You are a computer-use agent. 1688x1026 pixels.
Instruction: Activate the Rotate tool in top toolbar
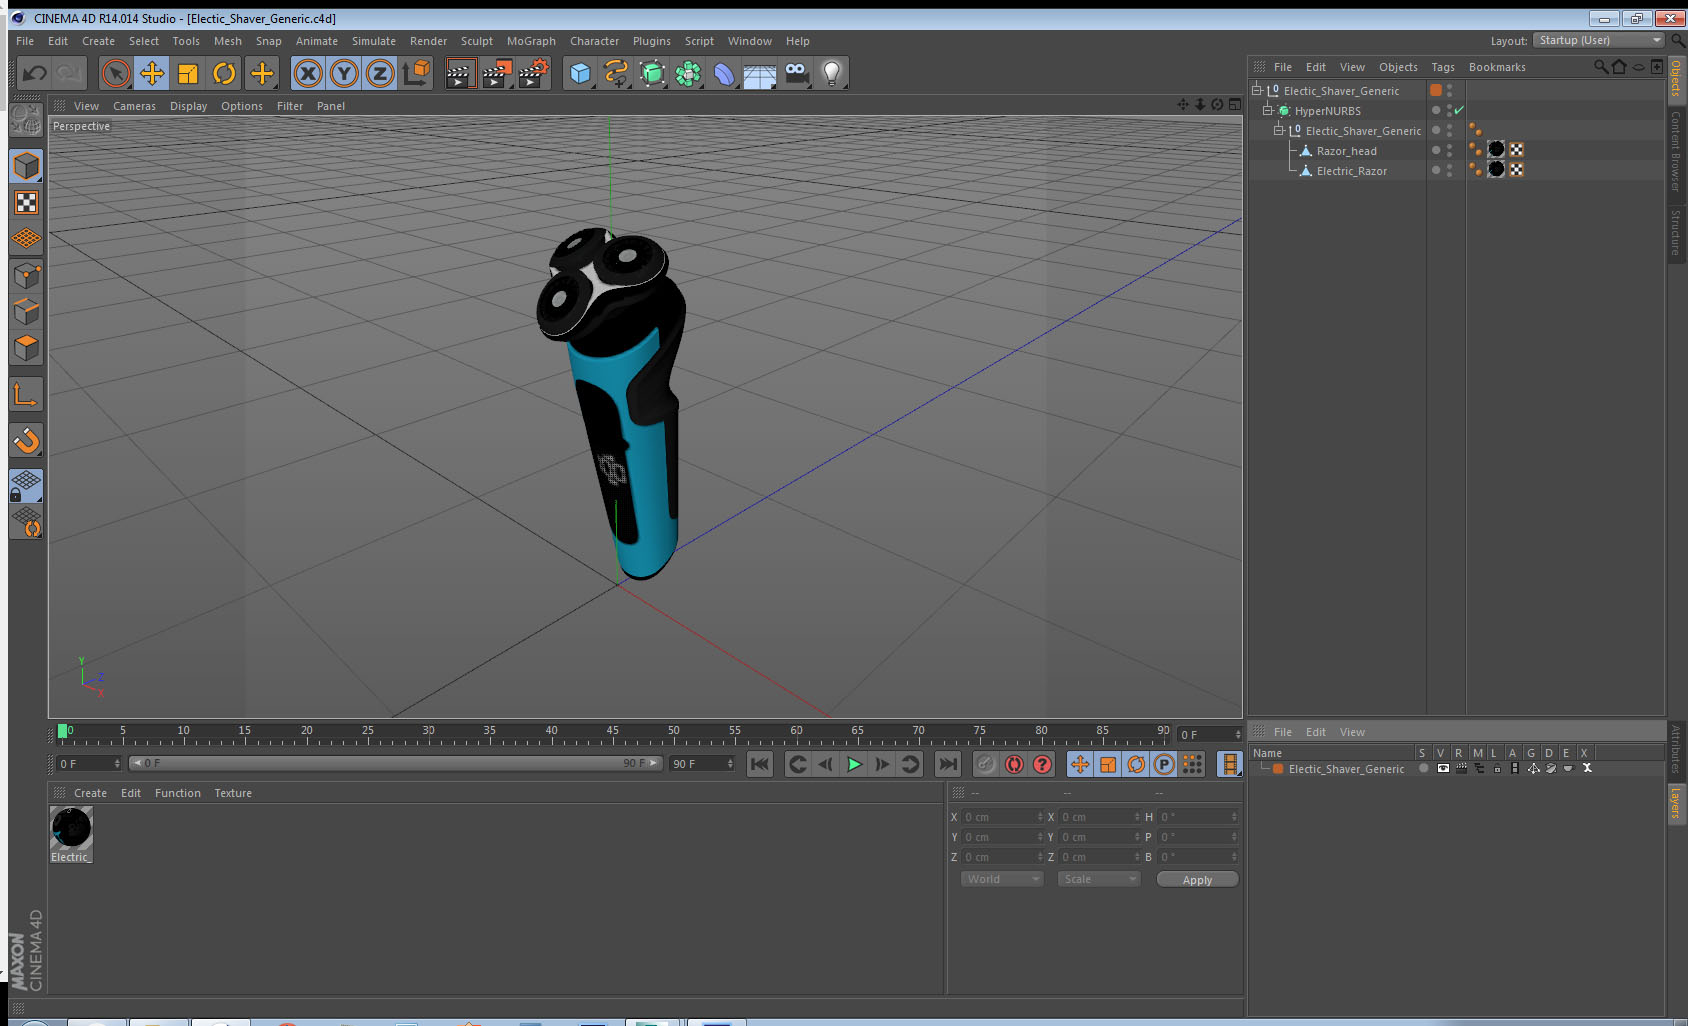coord(224,73)
